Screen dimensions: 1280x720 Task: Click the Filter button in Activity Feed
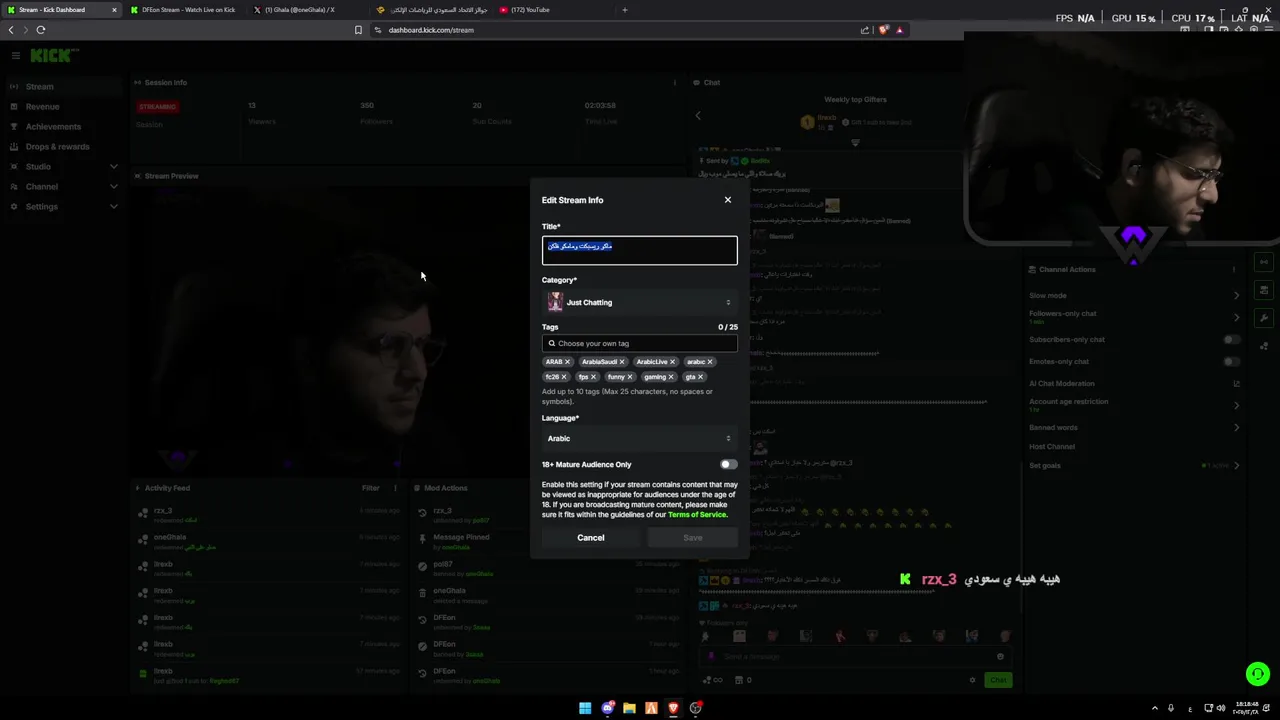click(371, 488)
